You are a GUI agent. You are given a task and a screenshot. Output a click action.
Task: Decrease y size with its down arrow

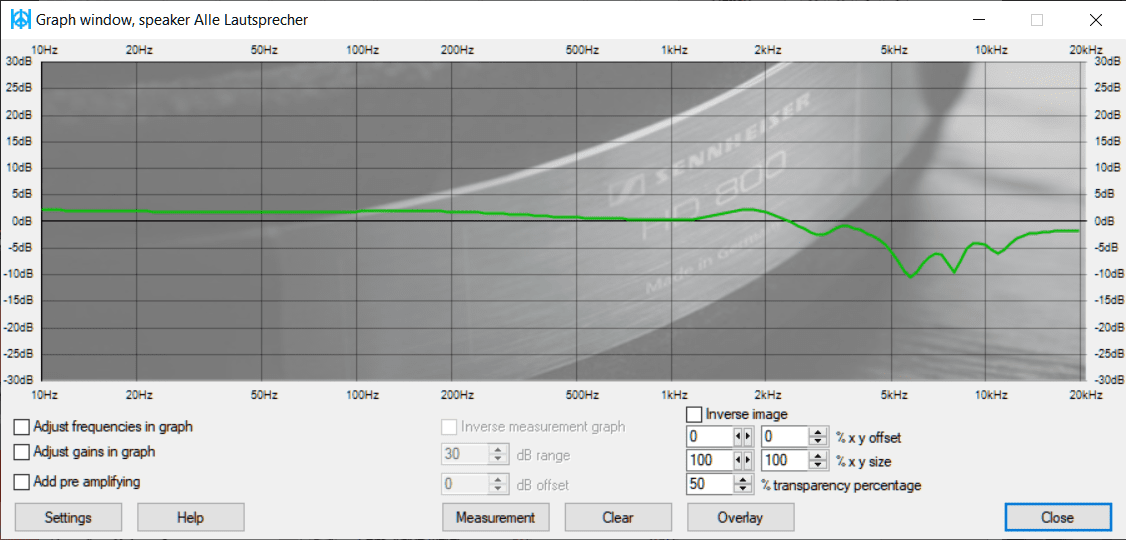[818, 465]
